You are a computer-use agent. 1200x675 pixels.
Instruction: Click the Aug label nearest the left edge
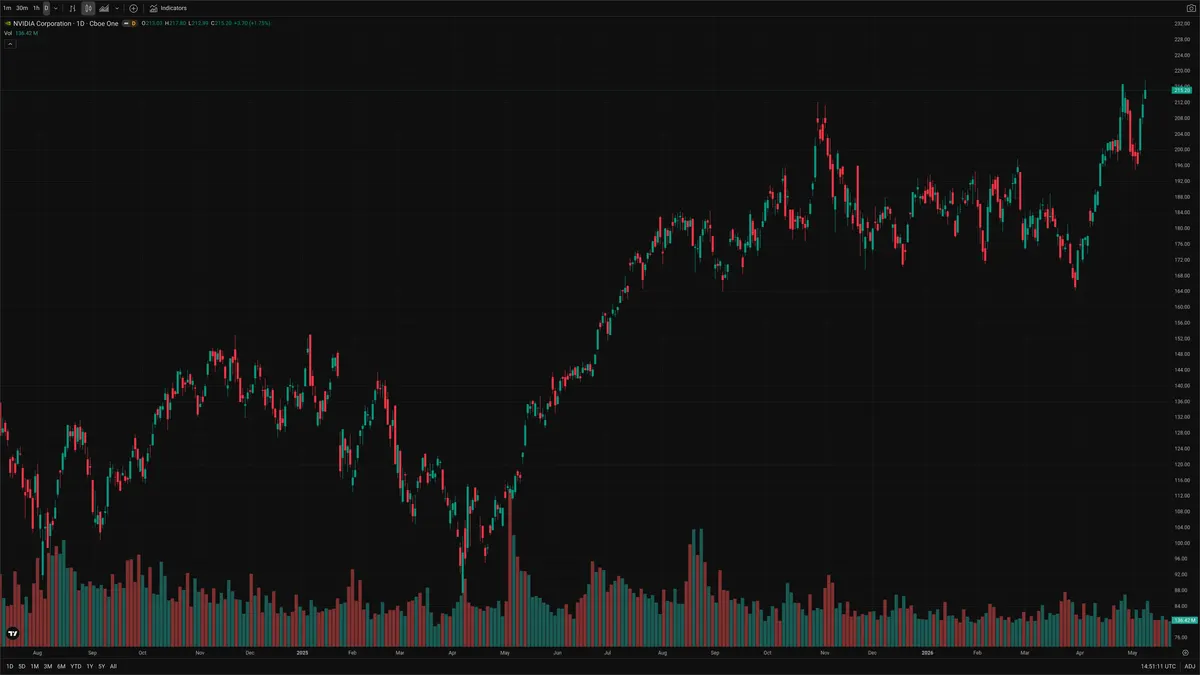[x=37, y=652]
